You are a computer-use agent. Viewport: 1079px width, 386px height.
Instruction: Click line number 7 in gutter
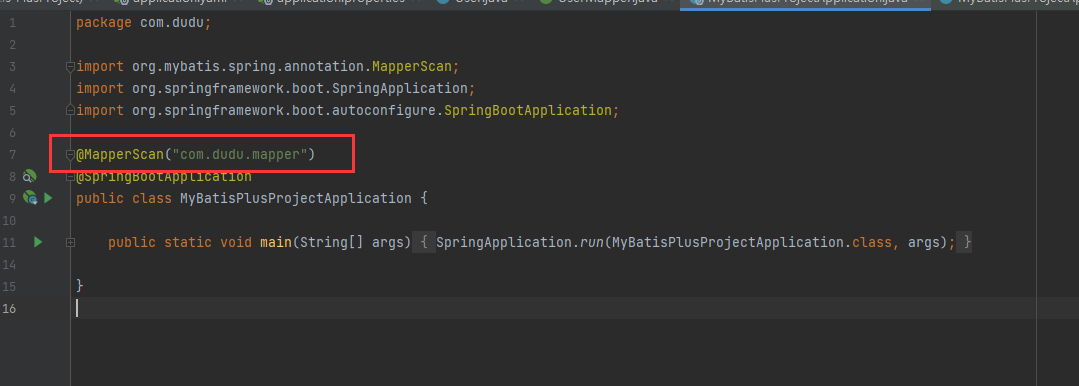coord(13,155)
